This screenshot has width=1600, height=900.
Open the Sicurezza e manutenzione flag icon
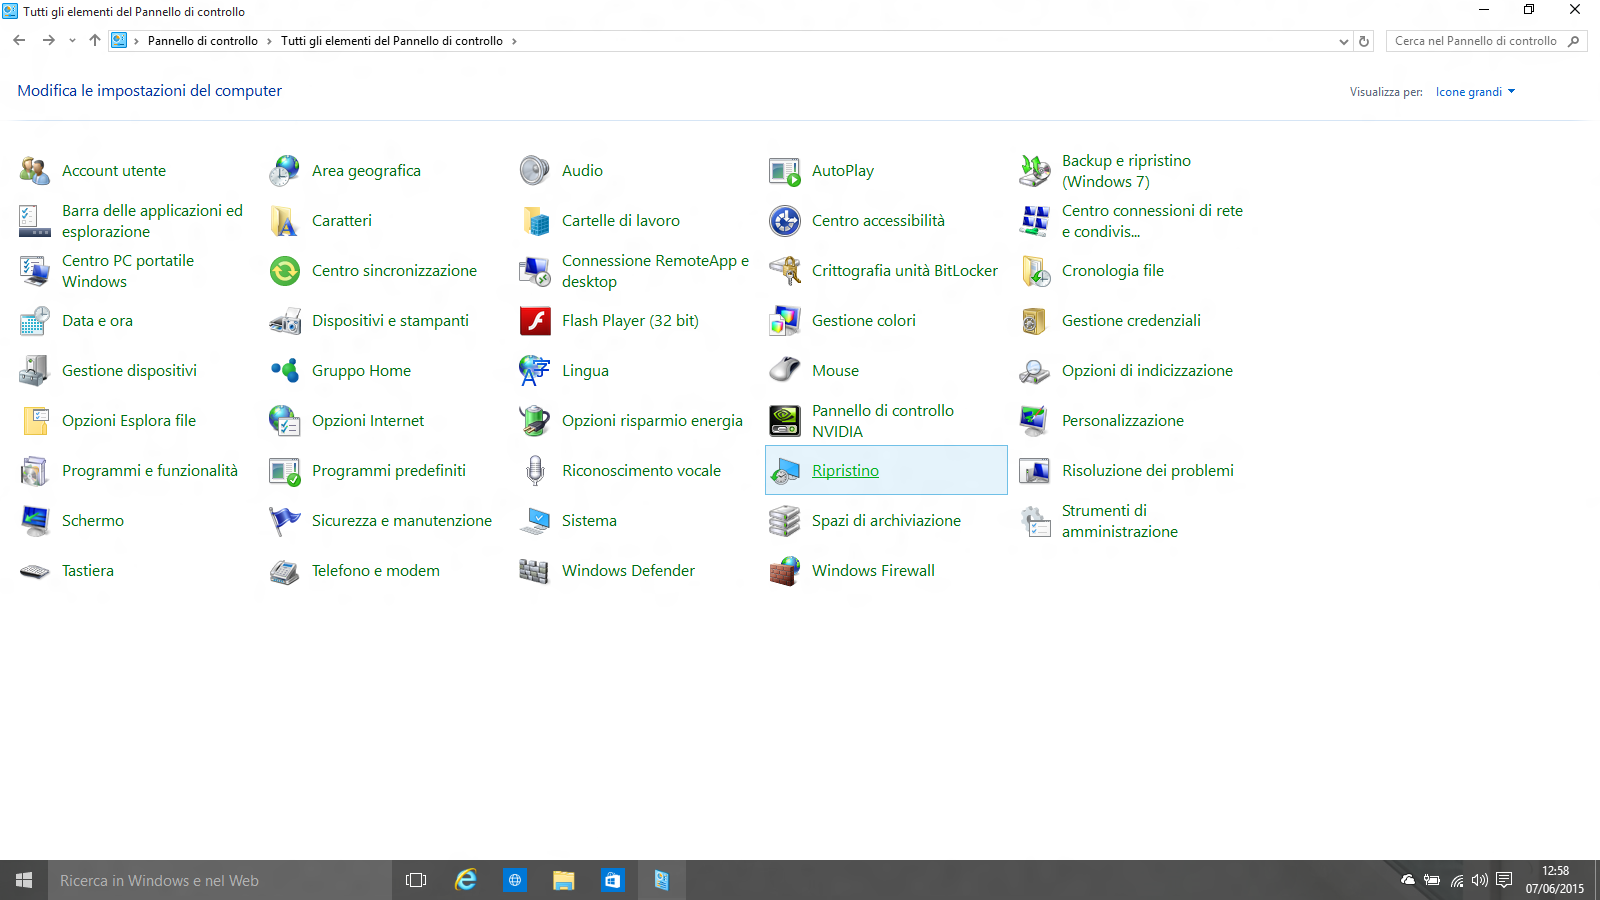(285, 521)
